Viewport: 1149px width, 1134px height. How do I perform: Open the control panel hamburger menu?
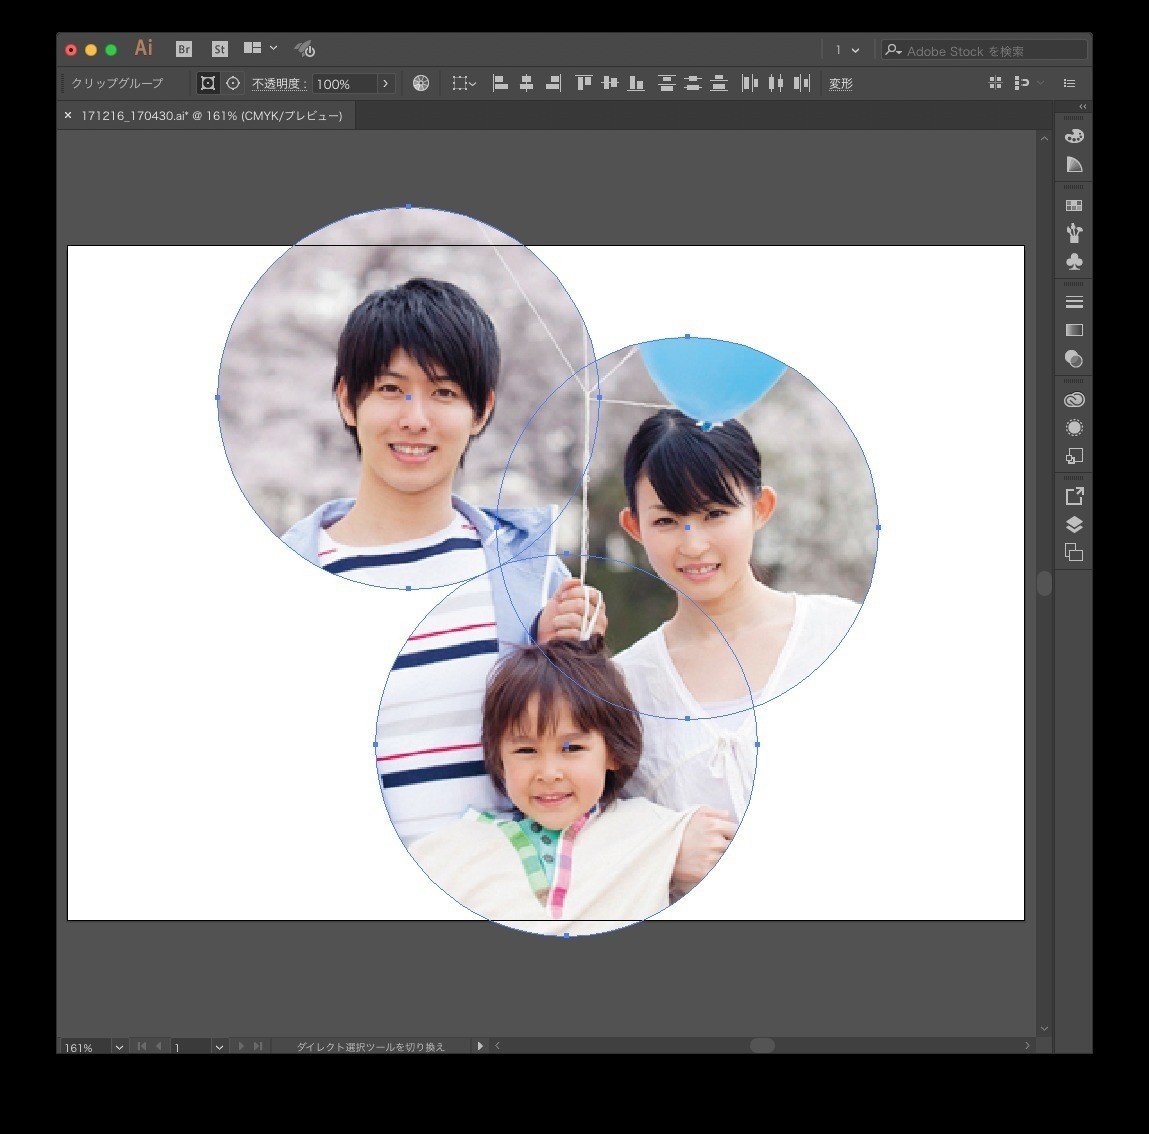pyautogui.click(x=1069, y=83)
